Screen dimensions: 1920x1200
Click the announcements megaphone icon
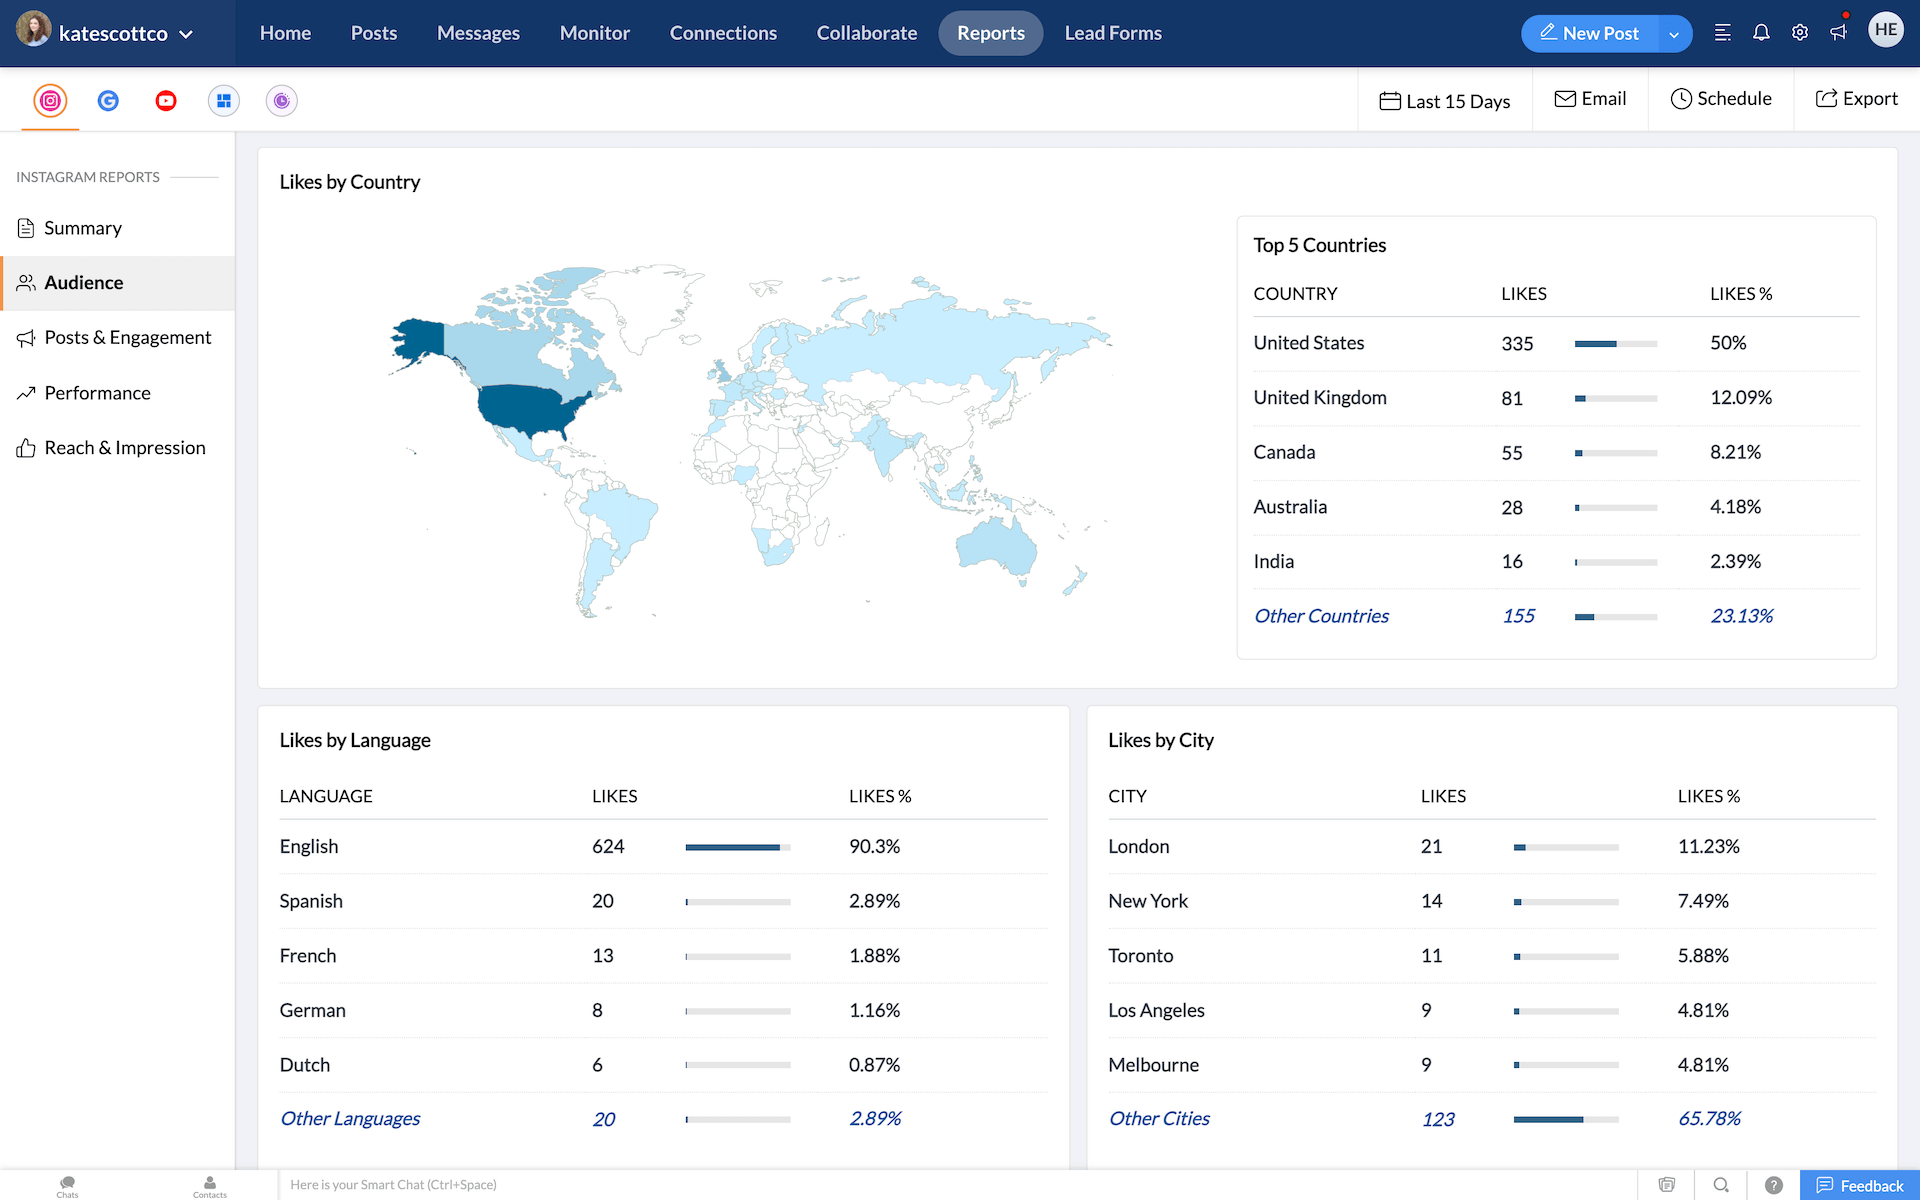[1839, 33]
